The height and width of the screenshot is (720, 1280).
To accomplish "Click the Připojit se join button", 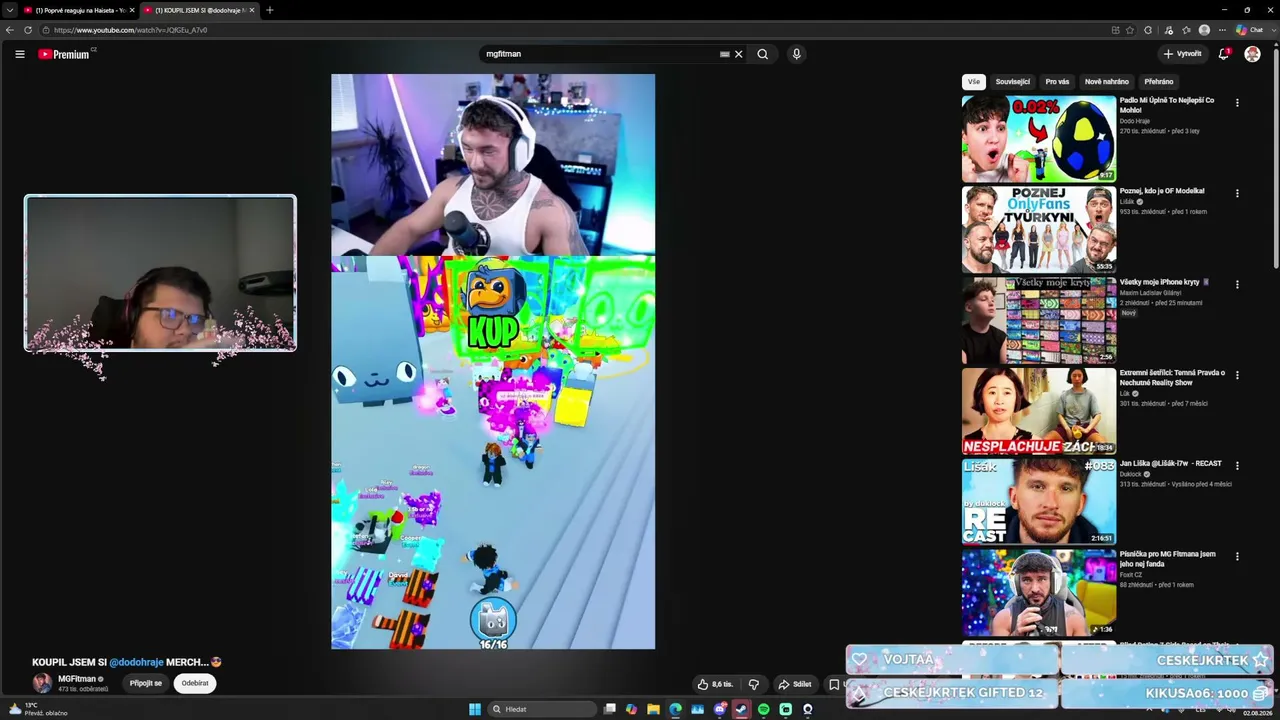I will [146, 684].
